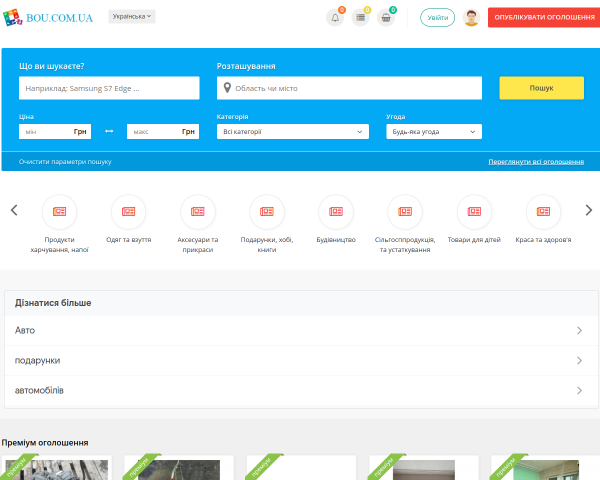Click the Увійти login button
Viewport: 600px width, 480px height.
click(x=437, y=18)
